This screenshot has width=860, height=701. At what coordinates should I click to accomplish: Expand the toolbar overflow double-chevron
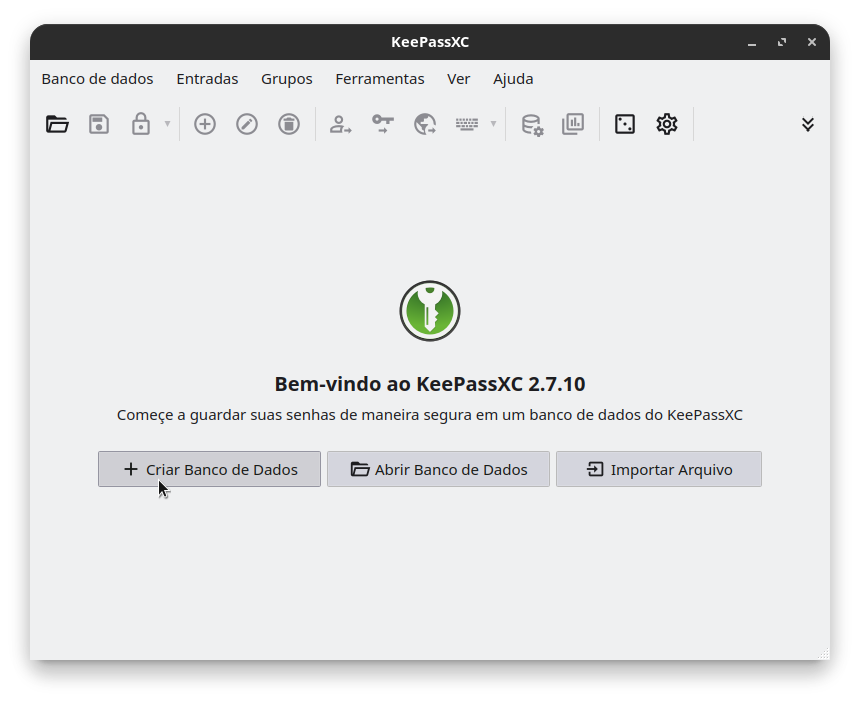(x=807, y=125)
